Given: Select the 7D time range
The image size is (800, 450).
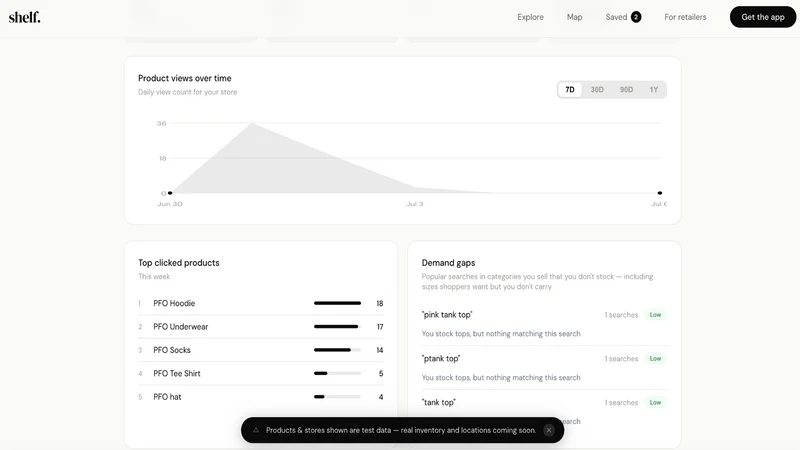Looking at the screenshot, I should click(x=570, y=90).
